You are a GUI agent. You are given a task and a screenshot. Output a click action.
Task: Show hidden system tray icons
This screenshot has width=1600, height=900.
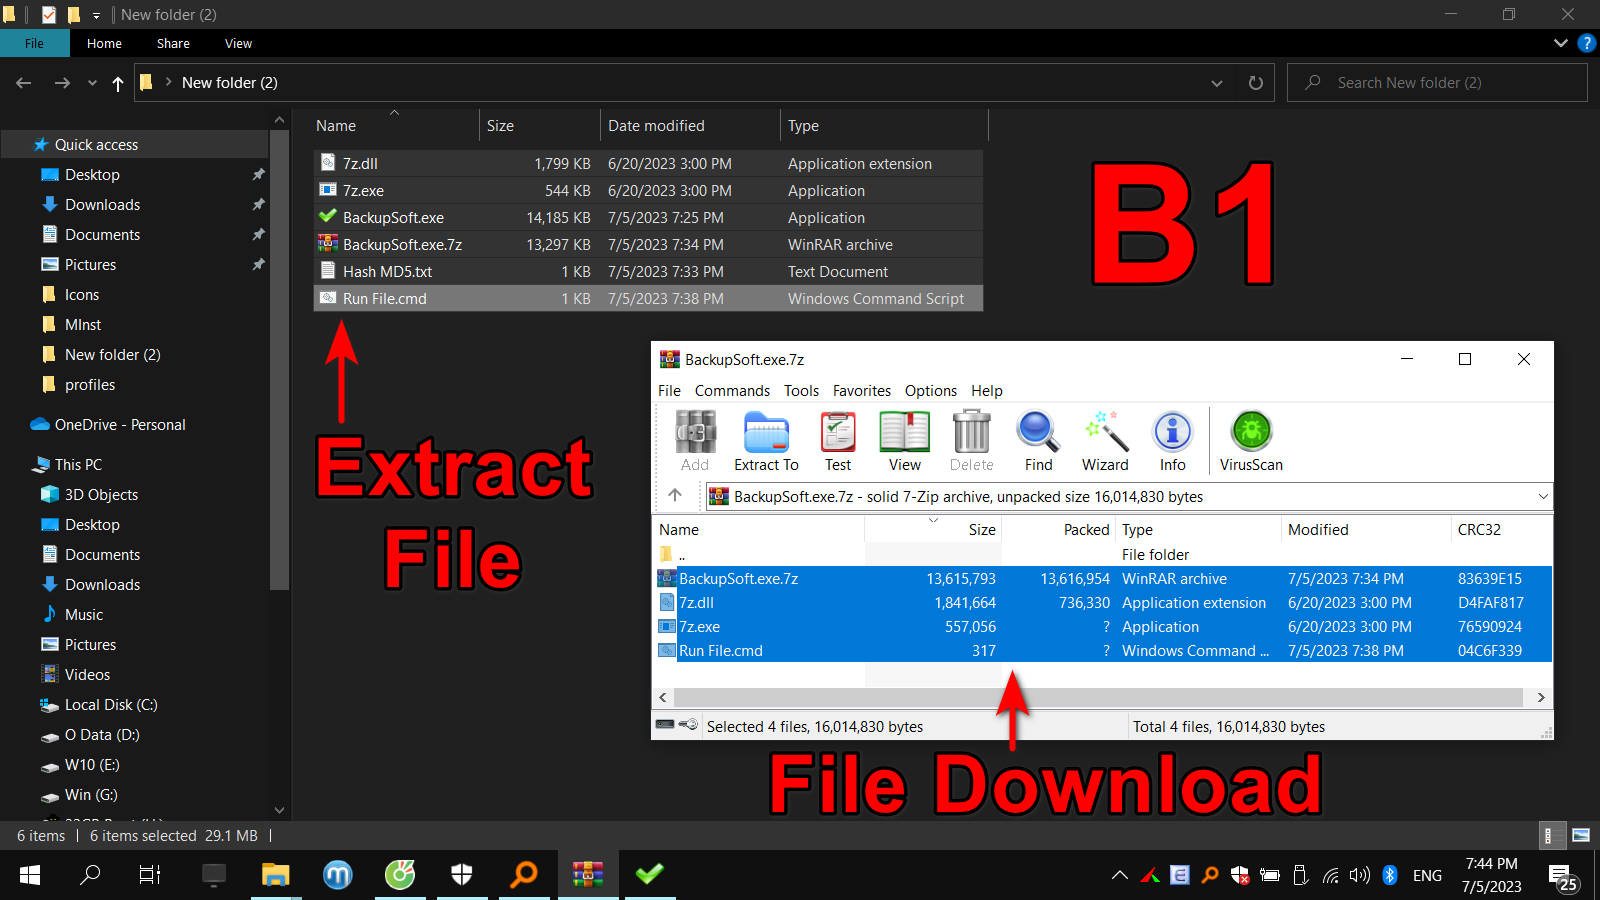(x=1120, y=875)
